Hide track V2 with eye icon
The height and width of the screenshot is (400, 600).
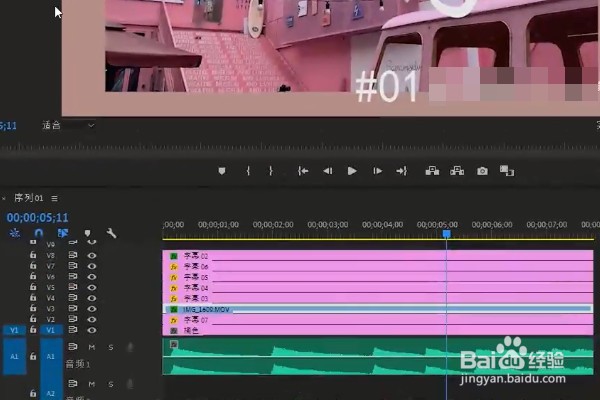coord(91,319)
